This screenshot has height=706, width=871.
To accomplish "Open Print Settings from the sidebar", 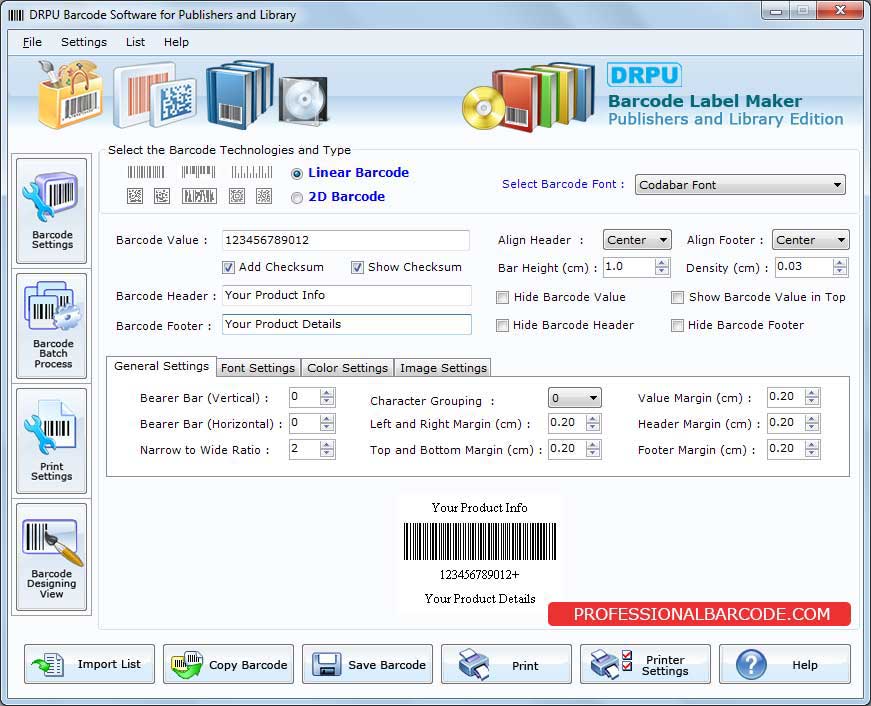I will pyautogui.click(x=51, y=440).
